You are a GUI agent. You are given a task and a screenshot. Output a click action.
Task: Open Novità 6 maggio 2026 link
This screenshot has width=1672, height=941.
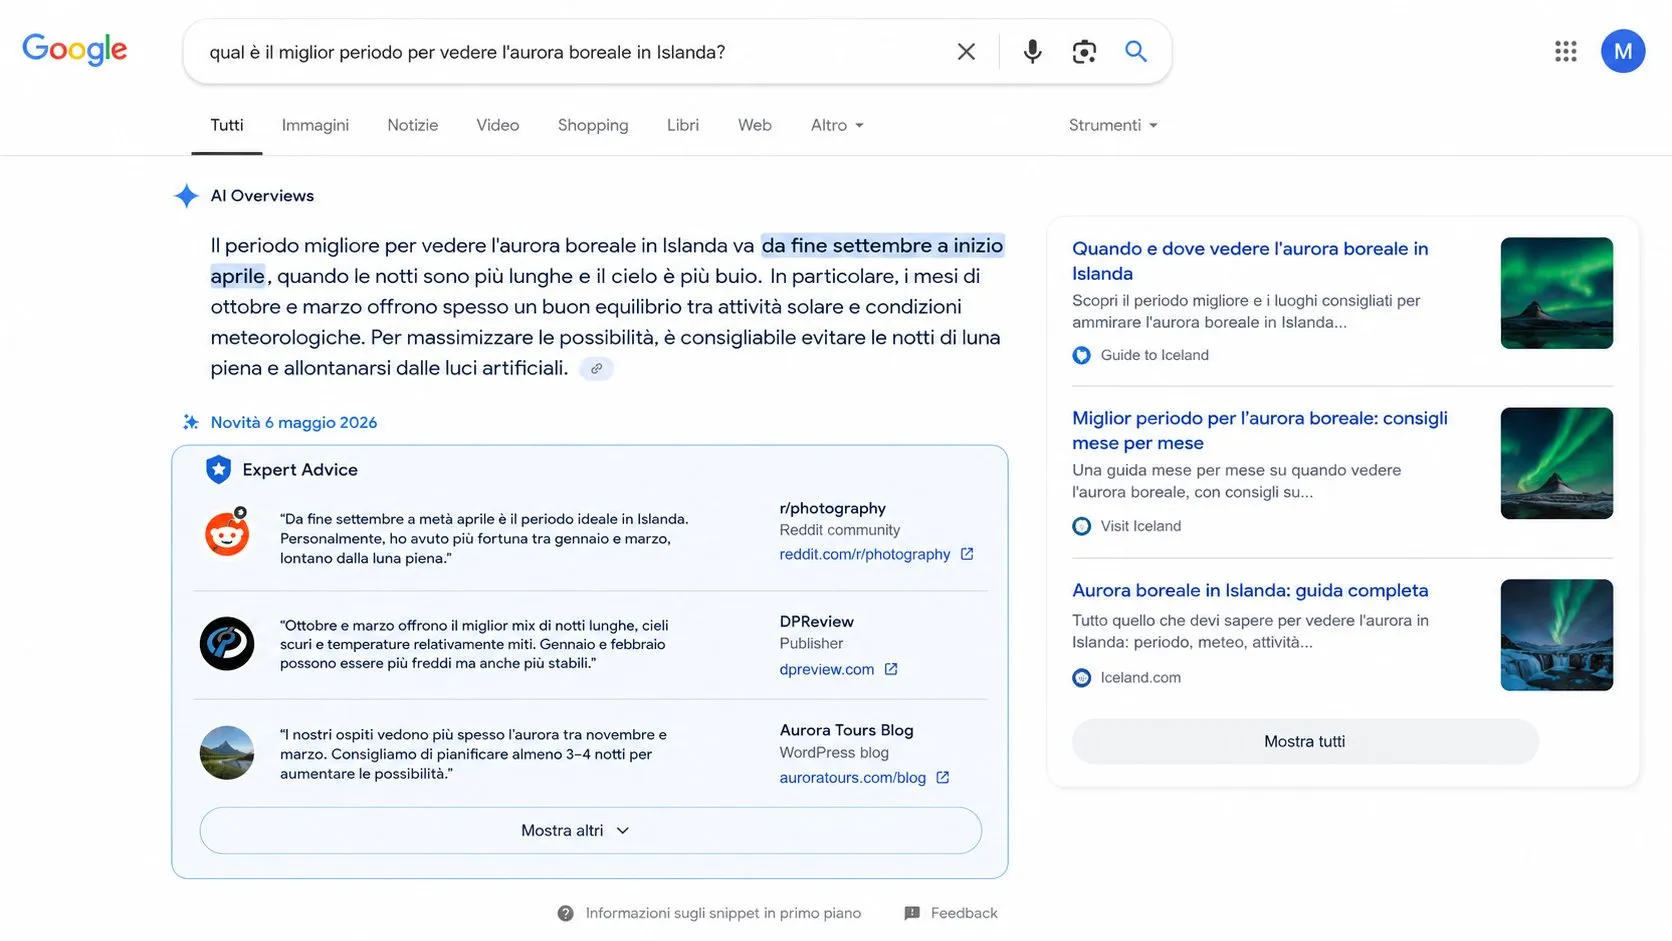[294, 423]
